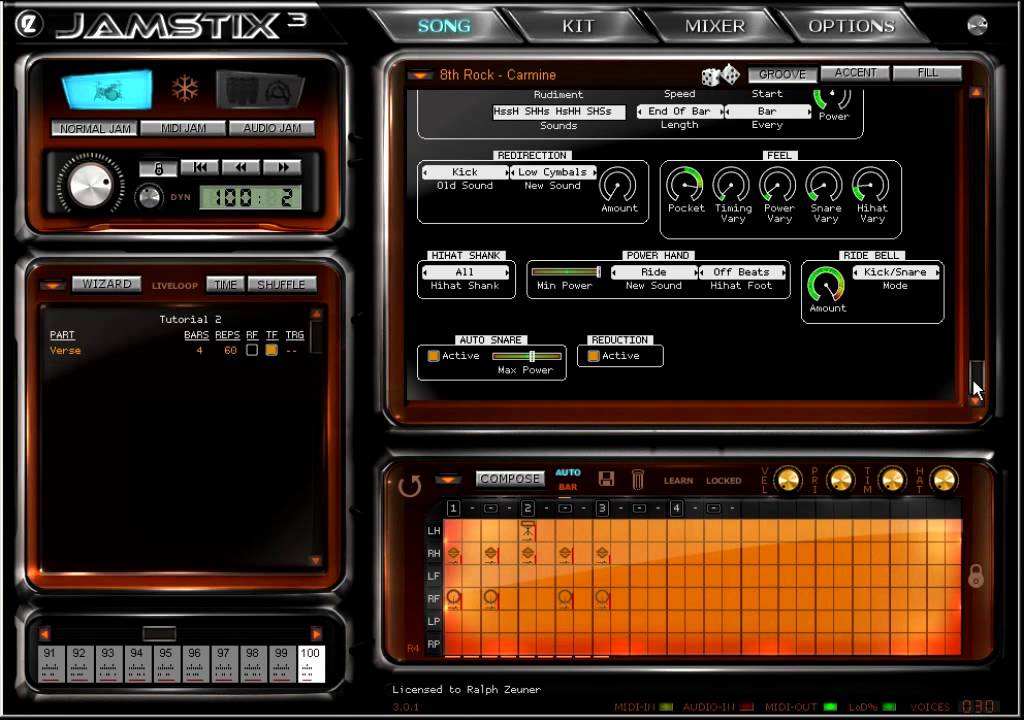
Task: Click the Redirection Amount knob
Action: [618, 184]
